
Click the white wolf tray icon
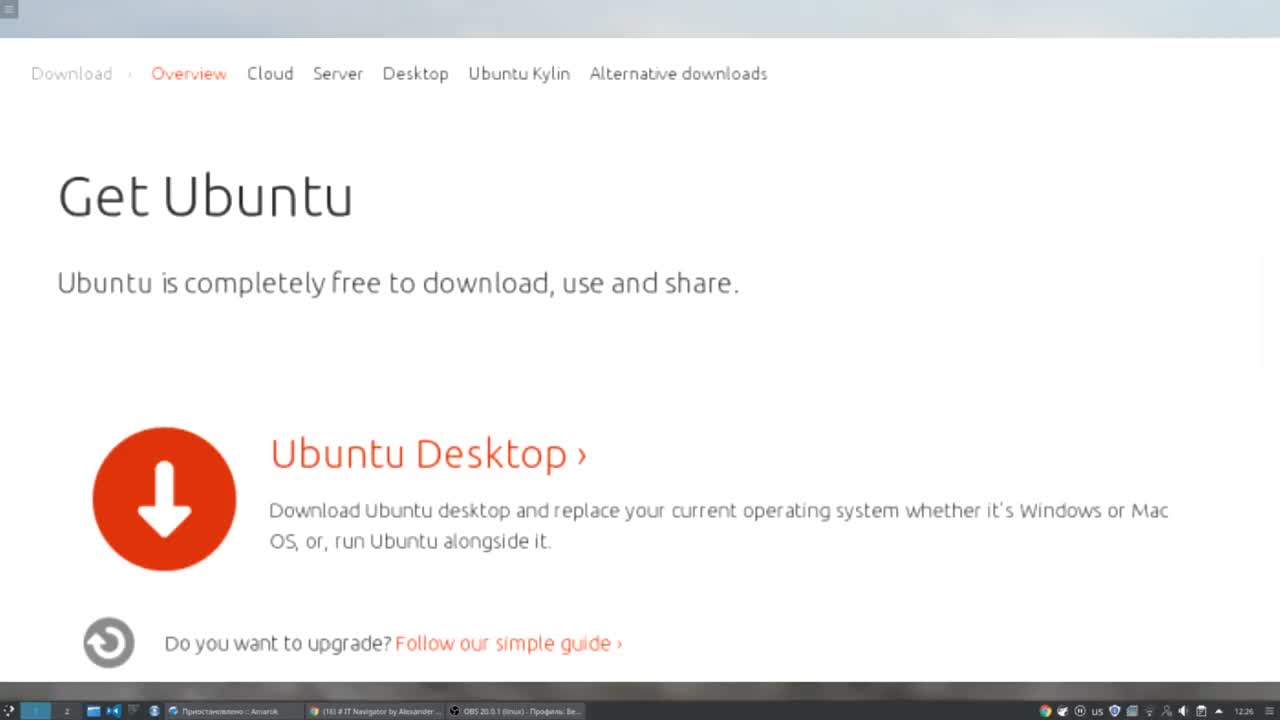point(1063,711)
